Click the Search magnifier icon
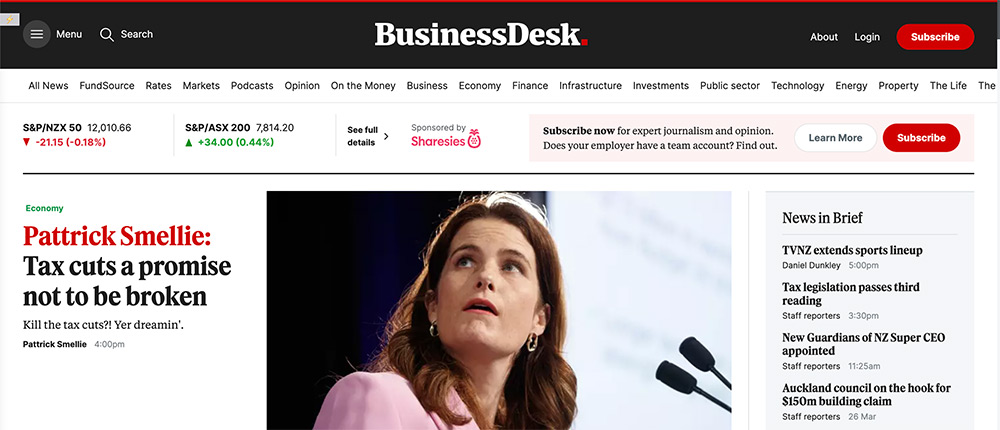The image size is (1000, 430). coord(107,34)
